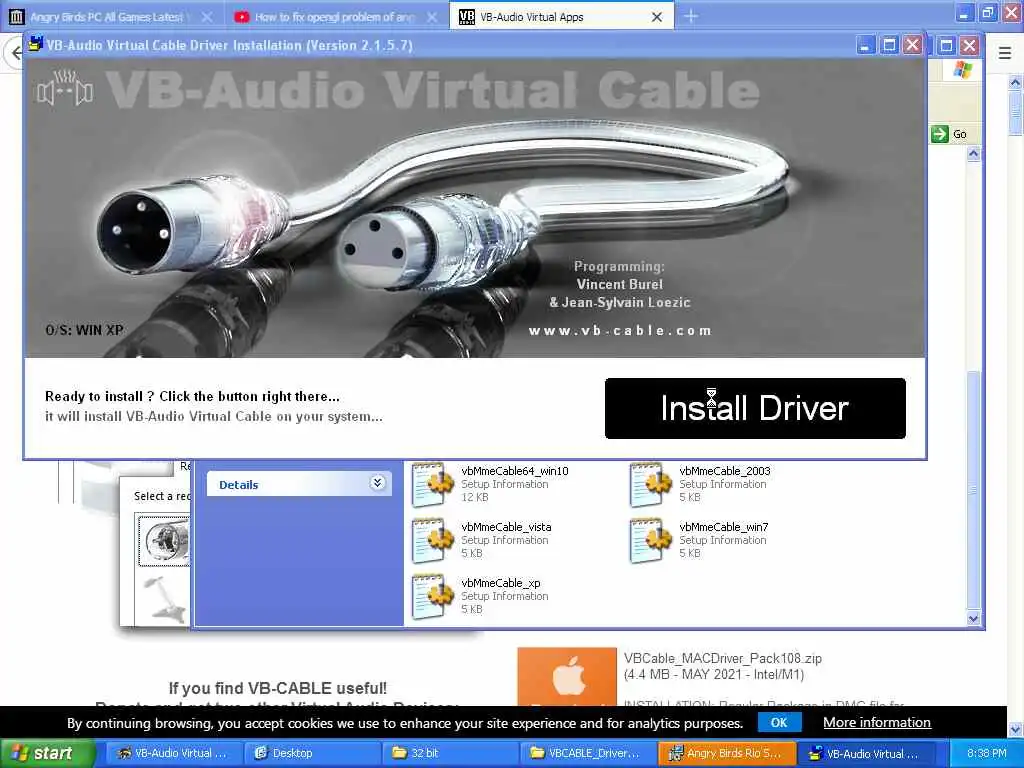Close the Explorer window behind installer
The height and width of the screenshot is (768, 1024).
[x=970, y=46]
